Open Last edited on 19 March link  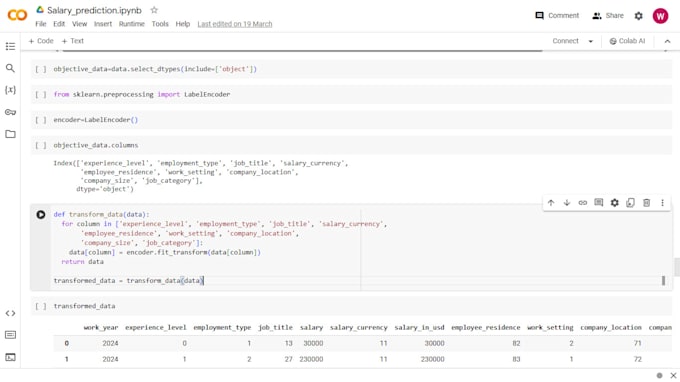[x=235, y=24]
